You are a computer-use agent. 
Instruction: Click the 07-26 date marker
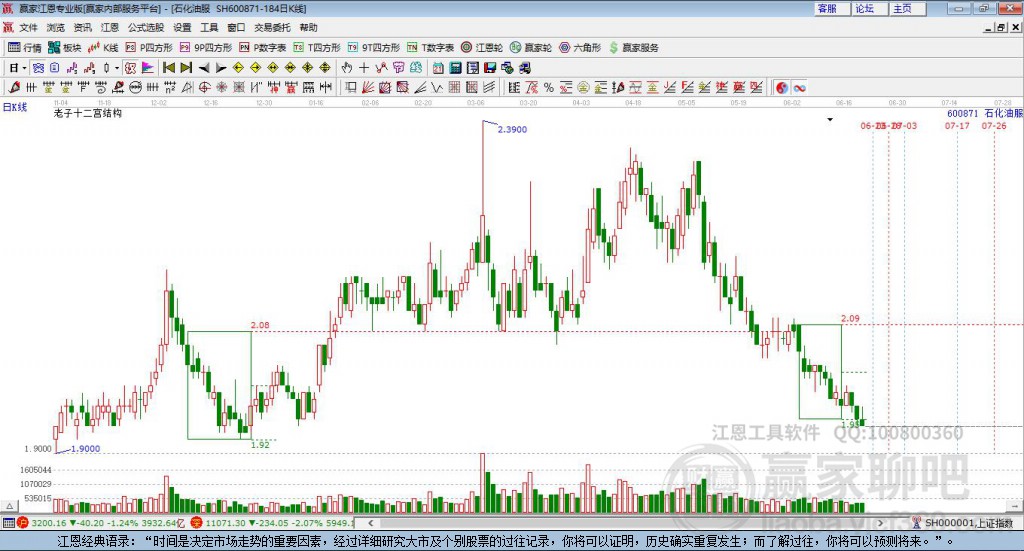click(994, 125)
